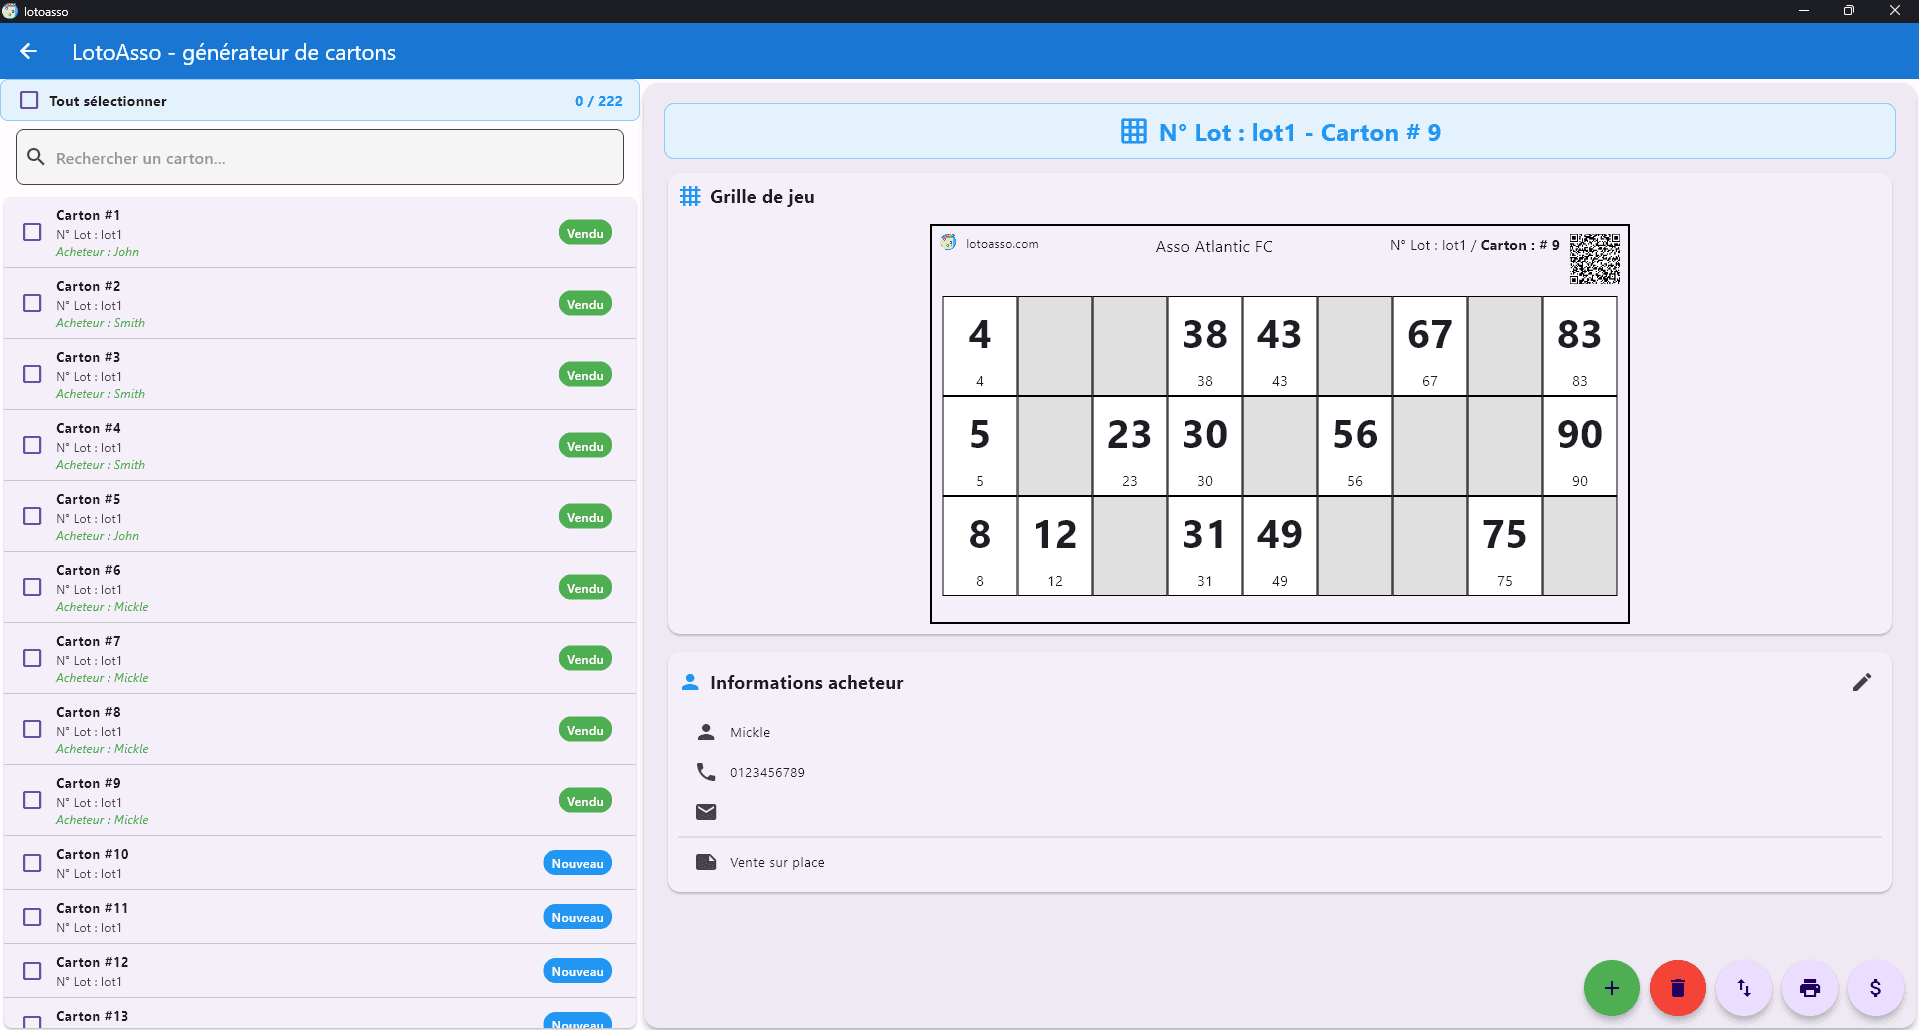Click the printer icon button
Screen dimensions: 1919x1030
[x=1809, y=988]
